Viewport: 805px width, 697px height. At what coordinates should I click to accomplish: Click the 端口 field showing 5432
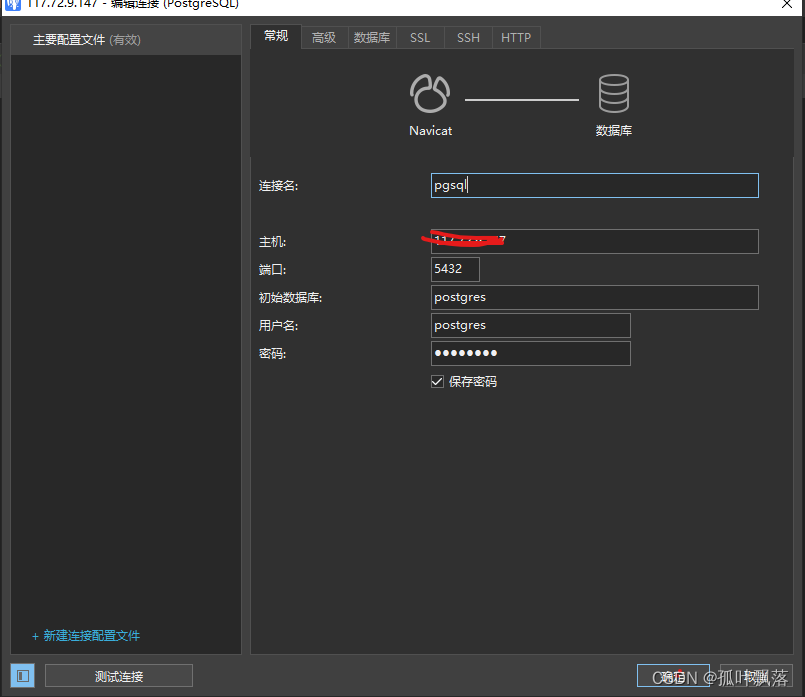(455, 269)
